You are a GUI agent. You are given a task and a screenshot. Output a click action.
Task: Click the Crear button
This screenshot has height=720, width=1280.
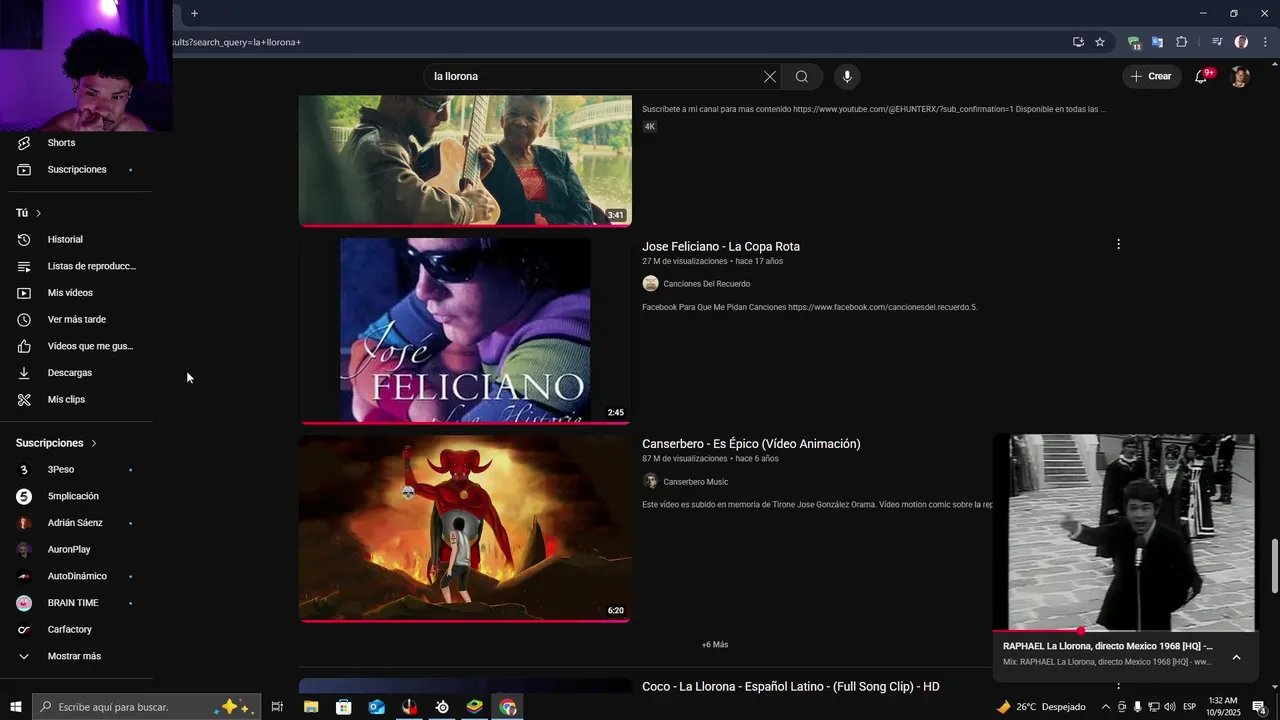pos(1151,76)
